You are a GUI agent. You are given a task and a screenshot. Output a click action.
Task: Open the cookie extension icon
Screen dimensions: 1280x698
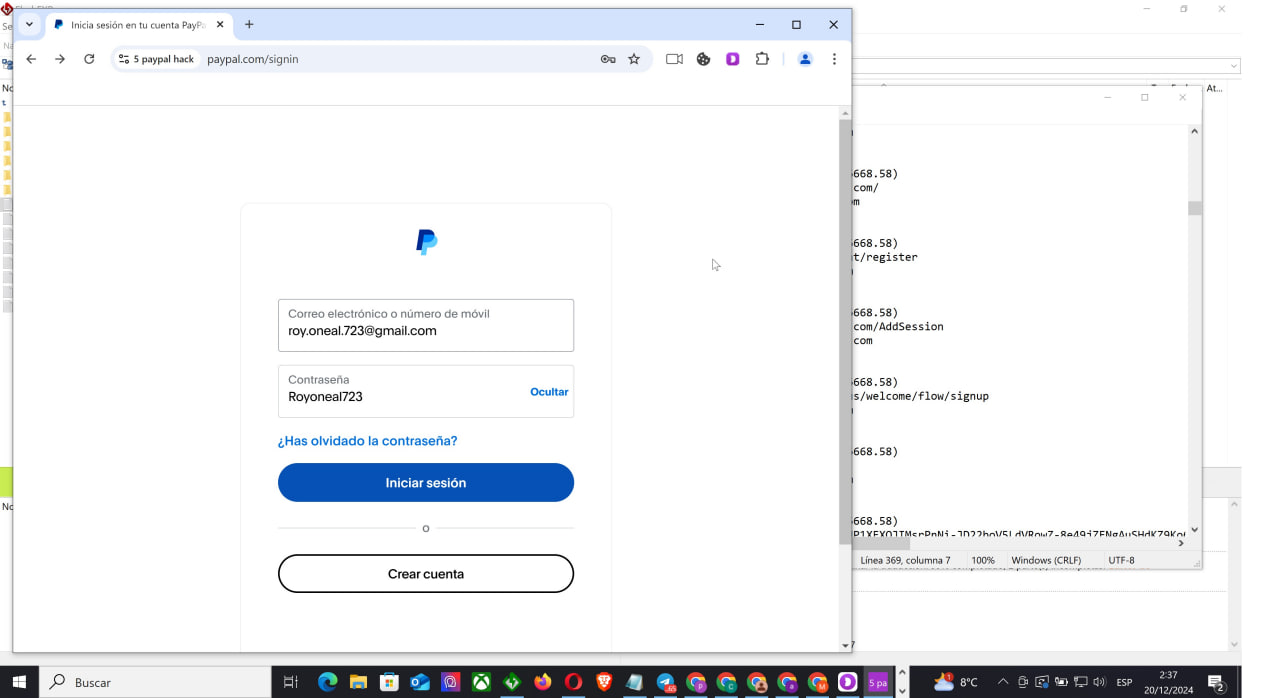(704, 59)
